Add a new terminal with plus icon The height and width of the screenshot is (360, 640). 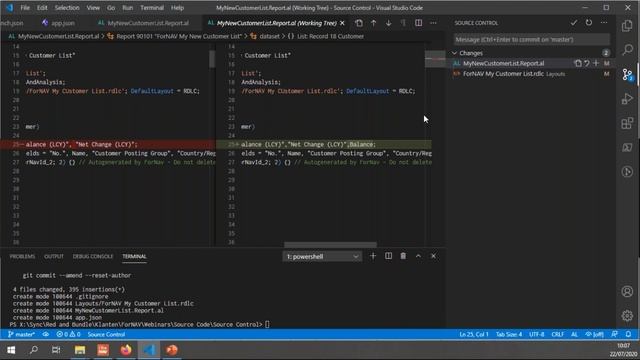tap(373, 256)
